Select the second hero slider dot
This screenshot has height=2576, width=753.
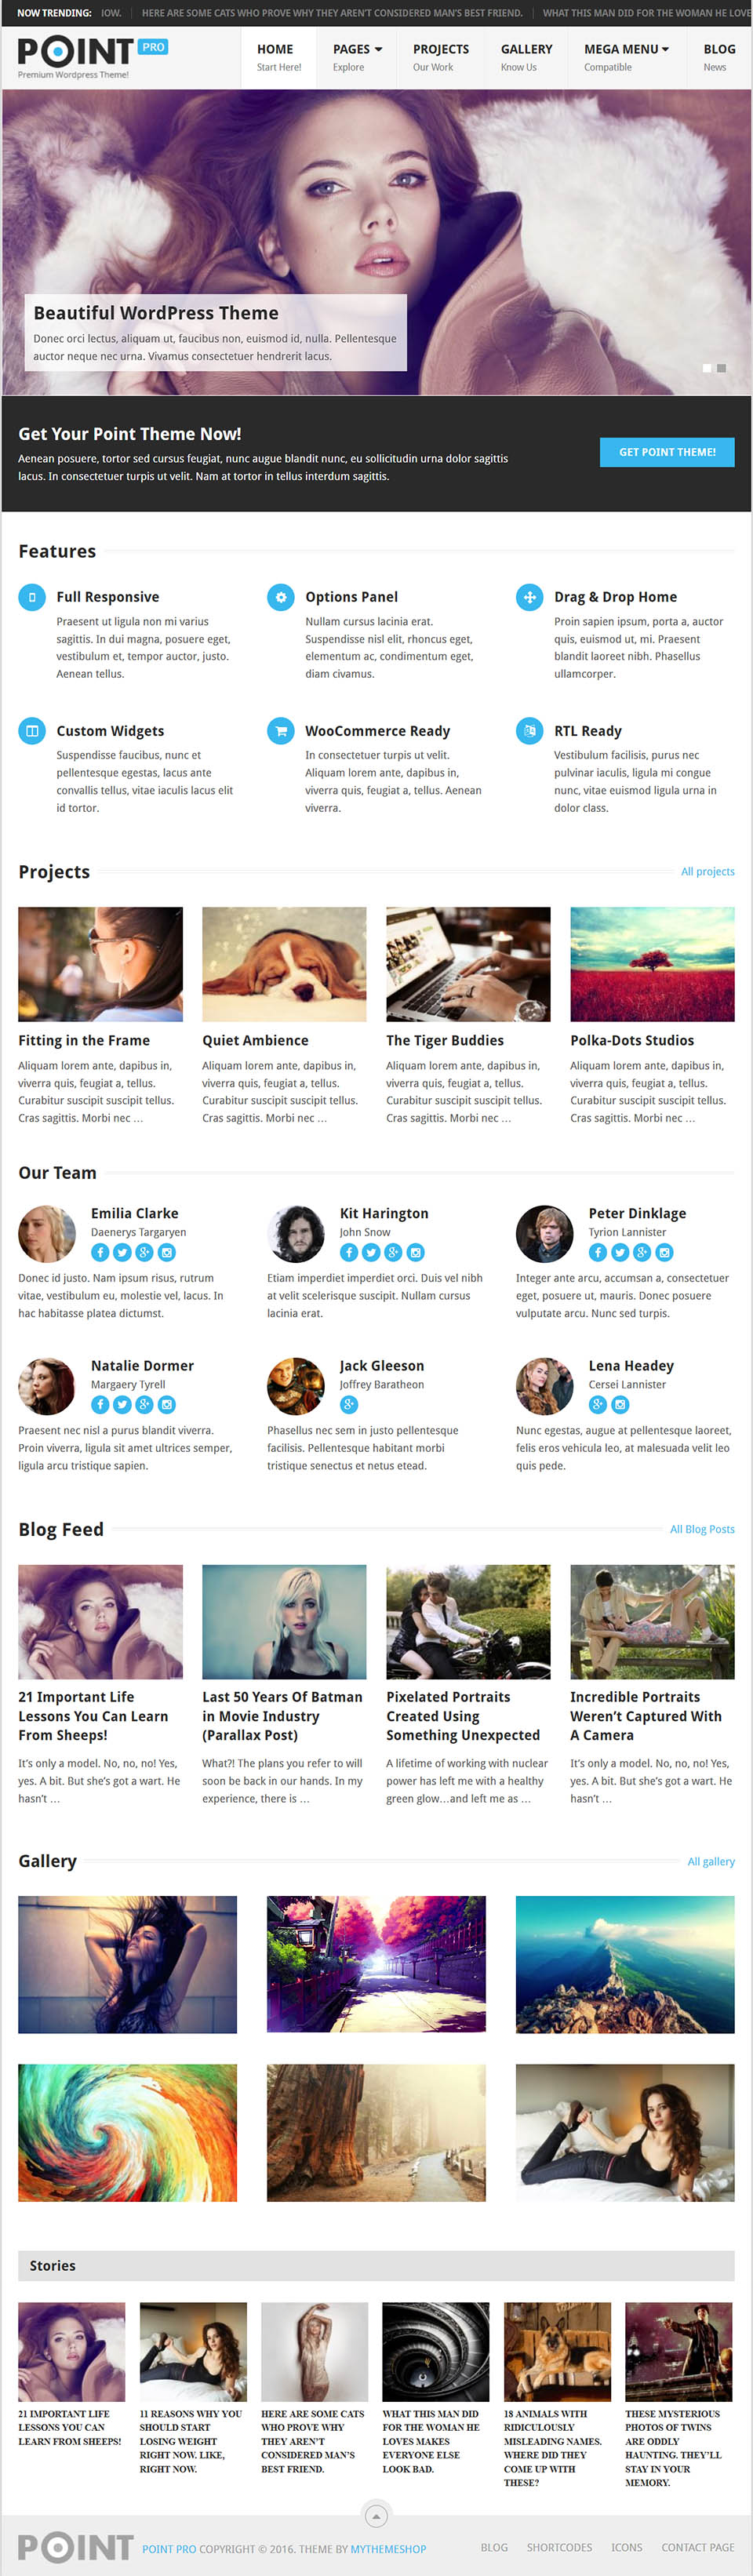click(x=721, y=368)
